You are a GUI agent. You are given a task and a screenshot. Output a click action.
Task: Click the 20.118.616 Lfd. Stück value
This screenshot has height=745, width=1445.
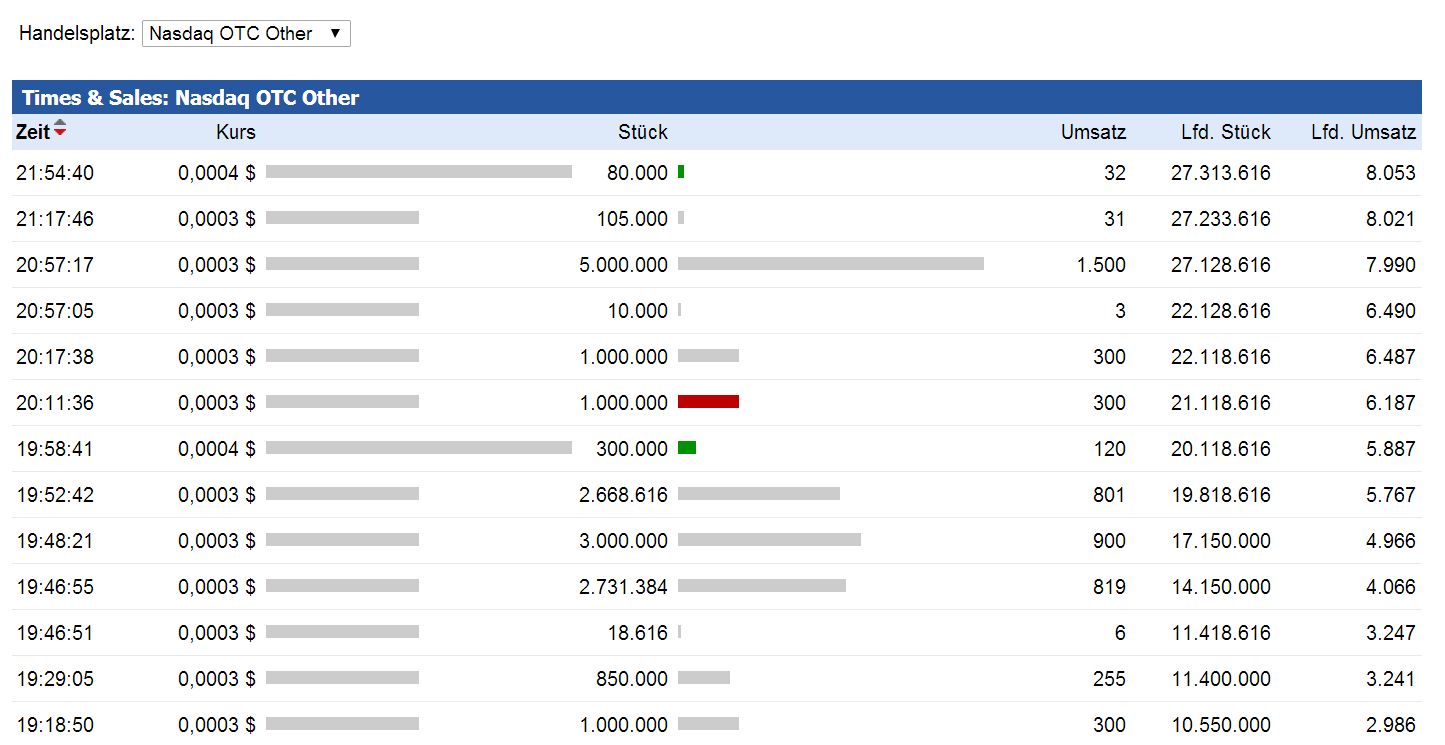tap(1221, 449)
